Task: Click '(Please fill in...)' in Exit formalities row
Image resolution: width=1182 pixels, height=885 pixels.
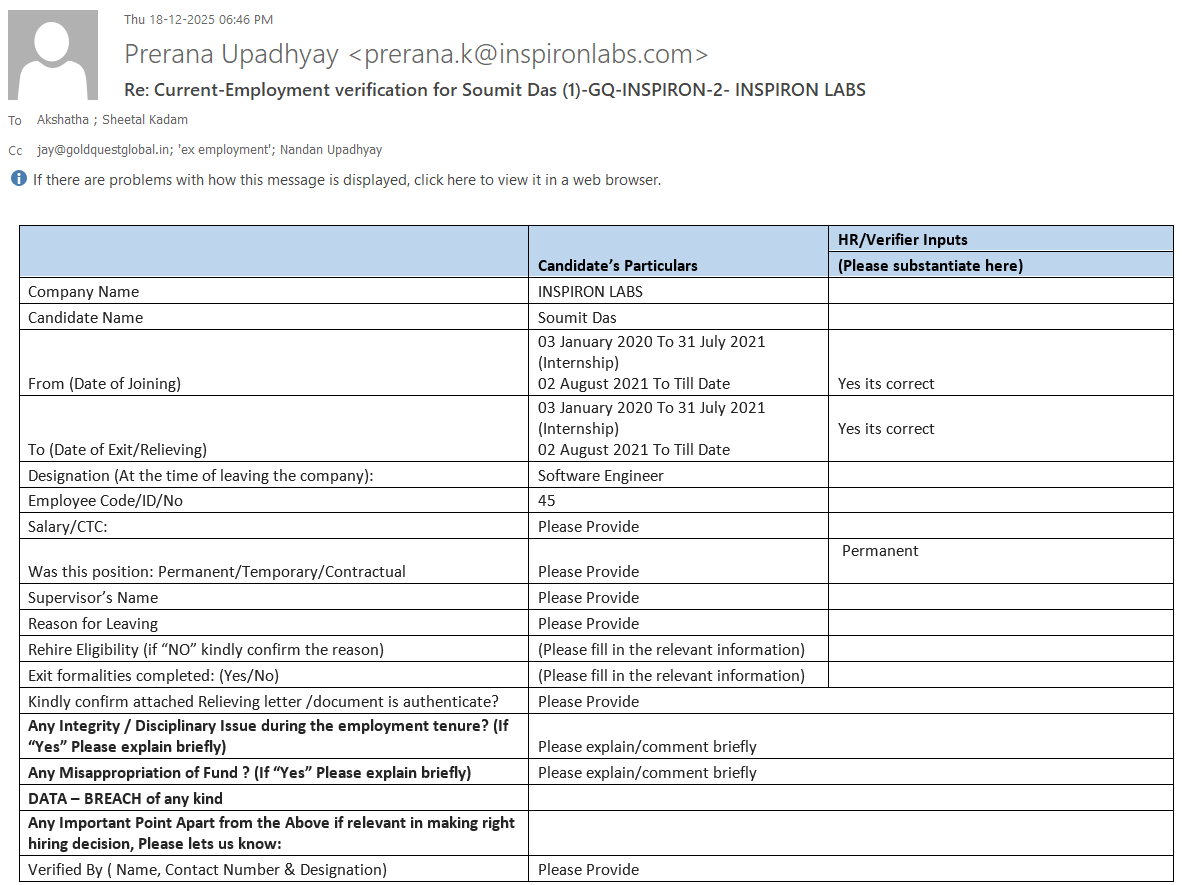Action: tap(671, 675)
